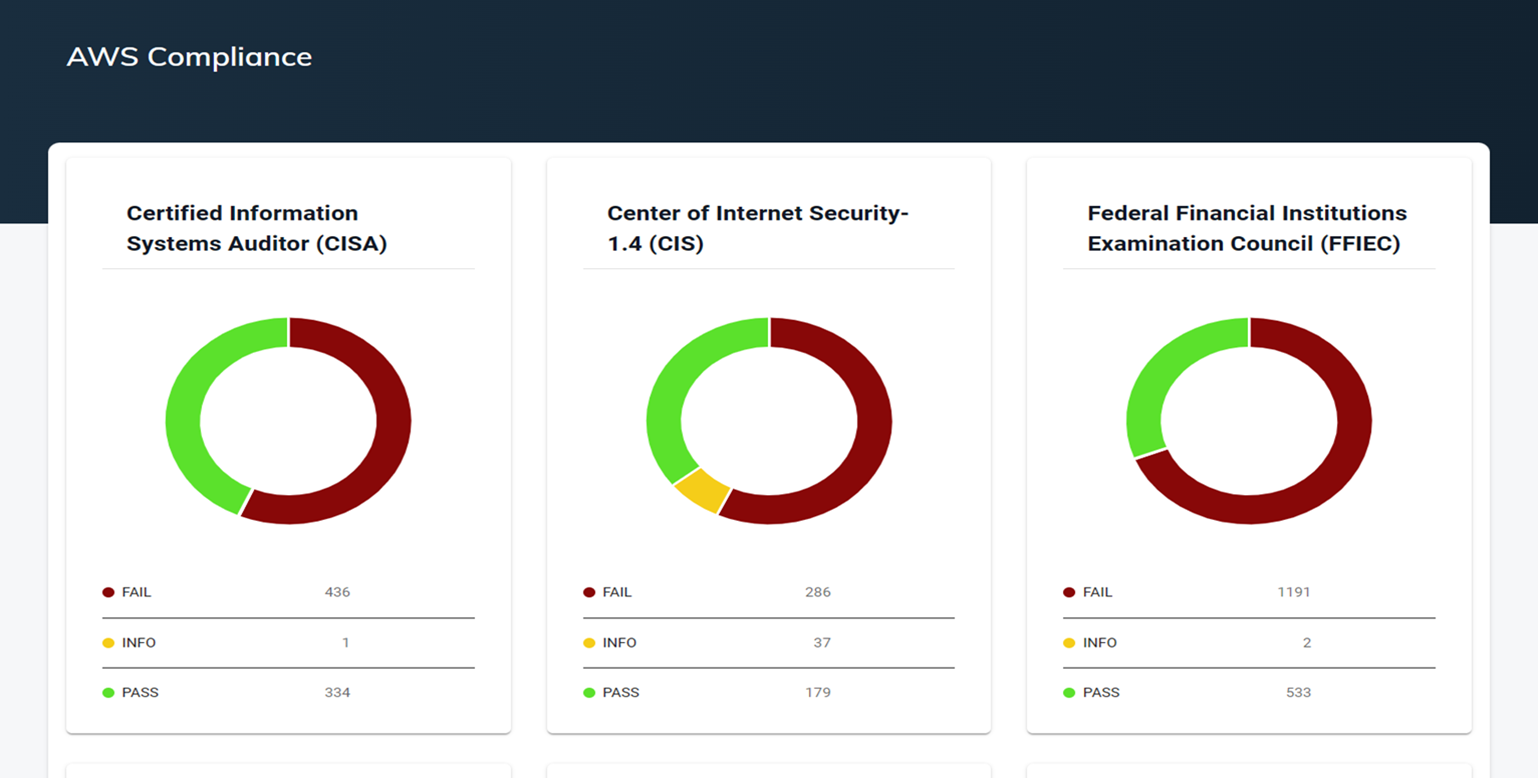Click the INFO label in the FFIEC card
Viewport: 1538px width, 778px height.
[1100, 642]
